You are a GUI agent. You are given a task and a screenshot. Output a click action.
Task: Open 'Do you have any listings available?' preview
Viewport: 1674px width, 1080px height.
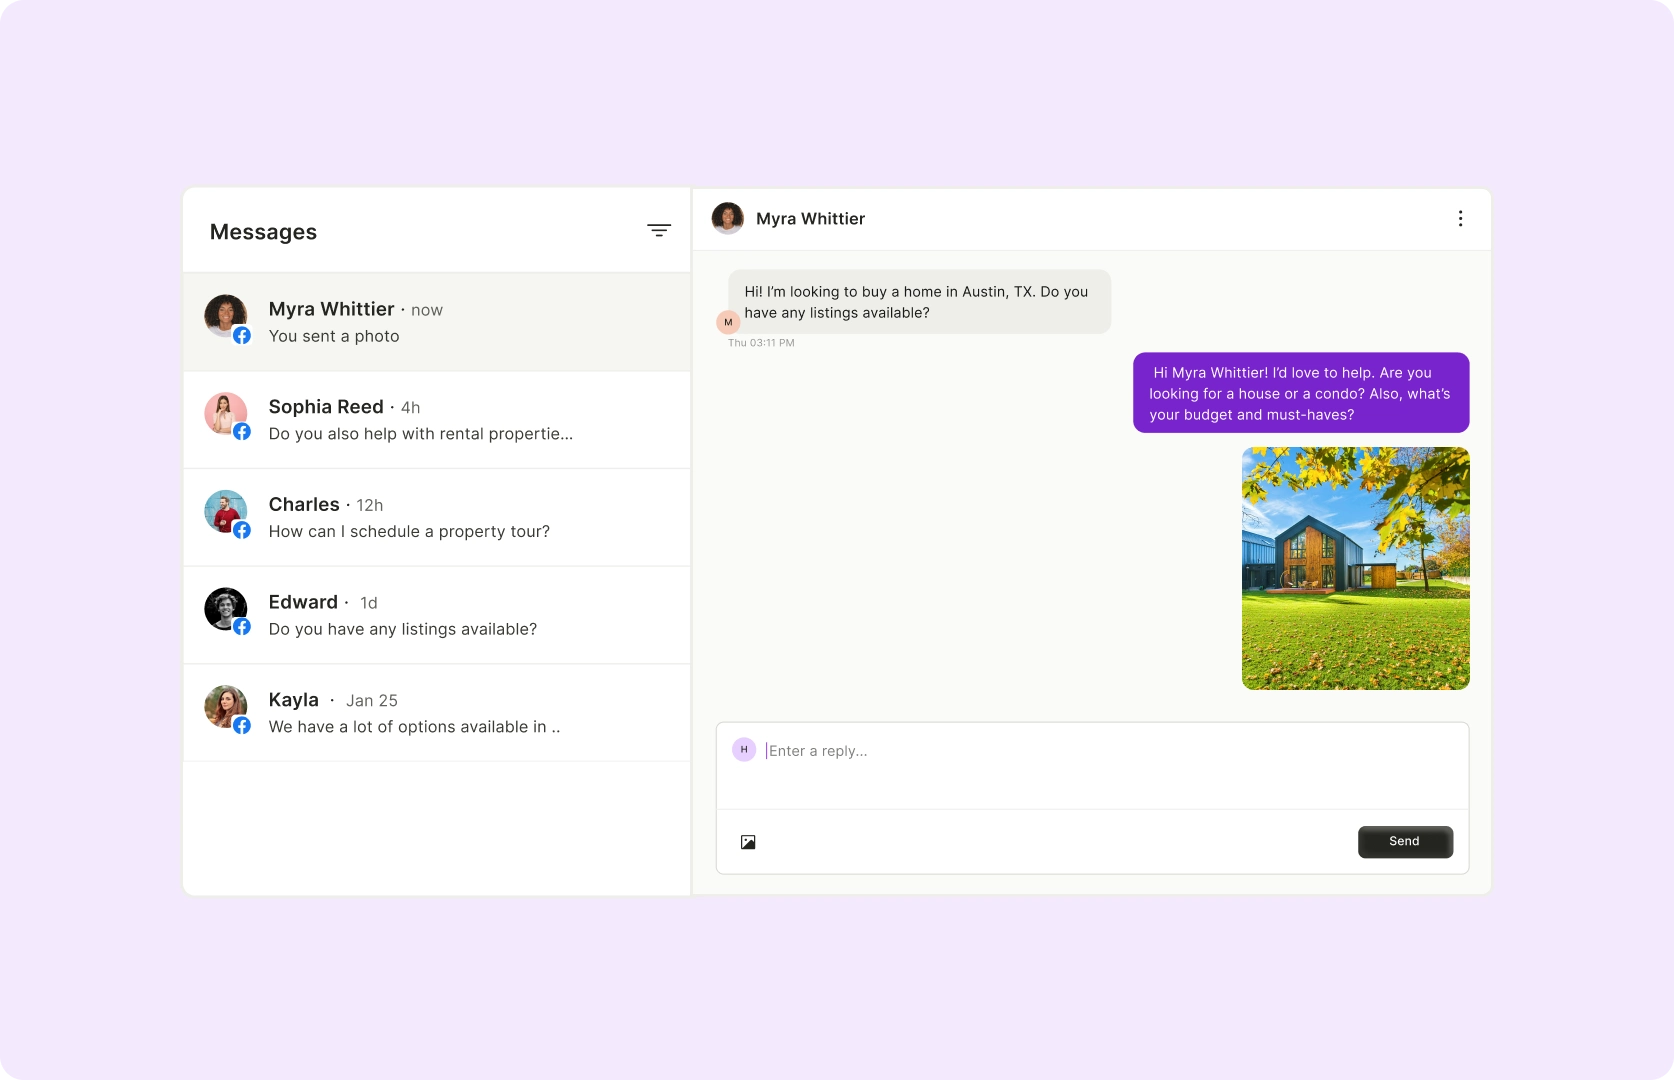point(403,629)
